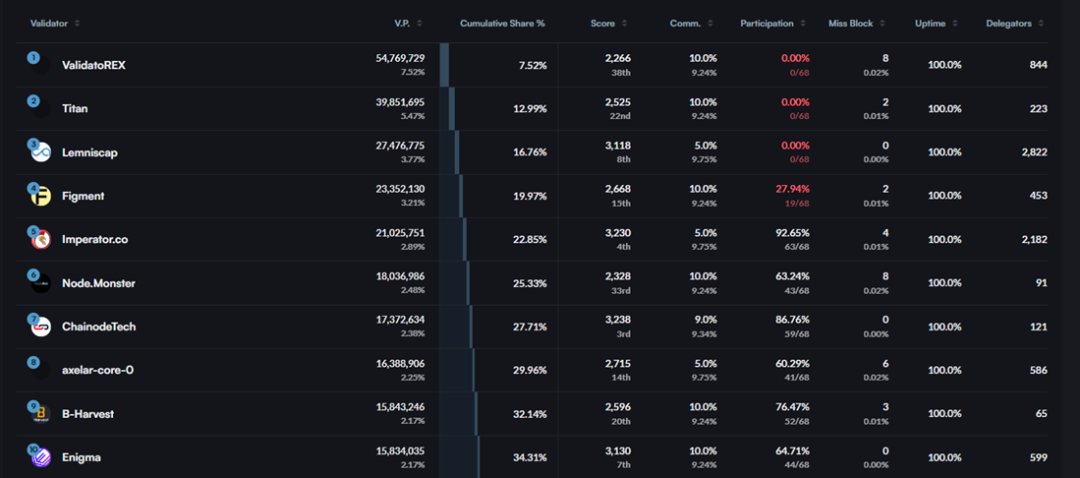
Task: Click Enigma cumulative share bar
Action: coord(479,457)
